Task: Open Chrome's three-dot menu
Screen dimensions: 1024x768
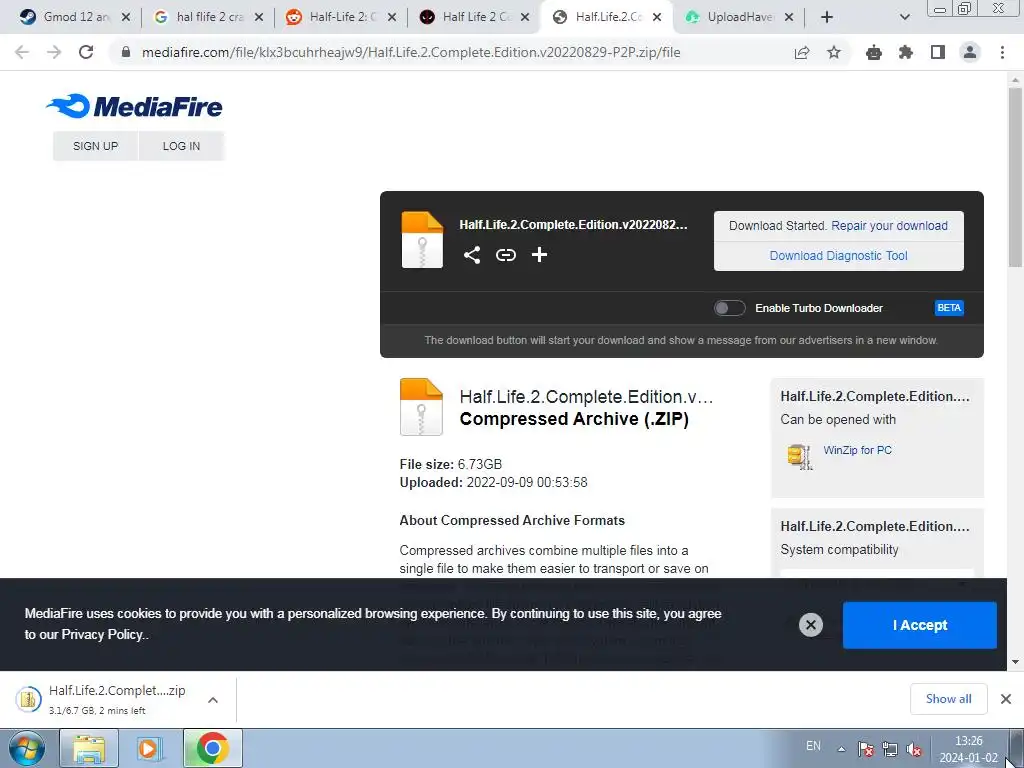Action: pyautogui.click(x=1002, y=52)
